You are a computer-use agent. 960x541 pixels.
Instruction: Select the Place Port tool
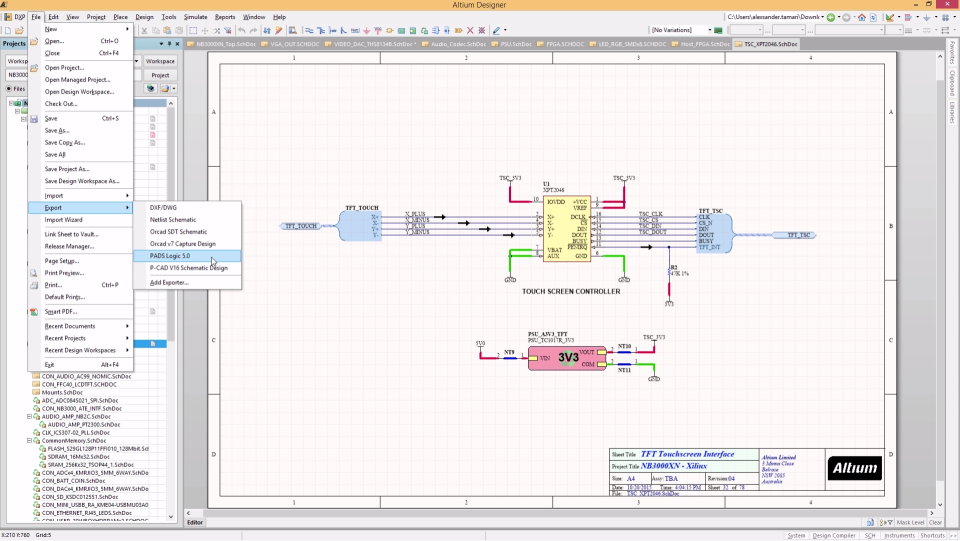coord(458,30)
